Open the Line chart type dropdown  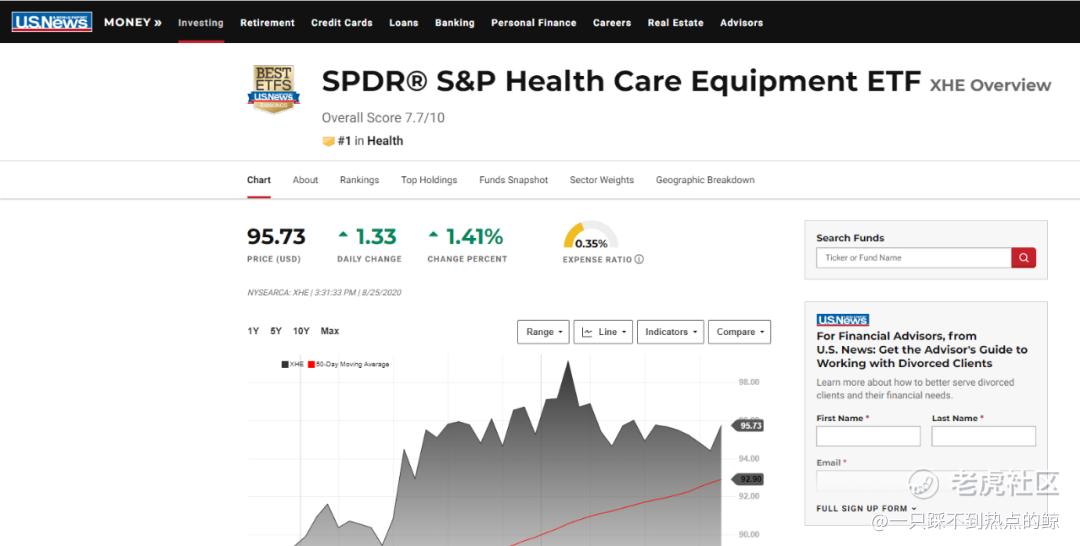click(x=603, y=332)
